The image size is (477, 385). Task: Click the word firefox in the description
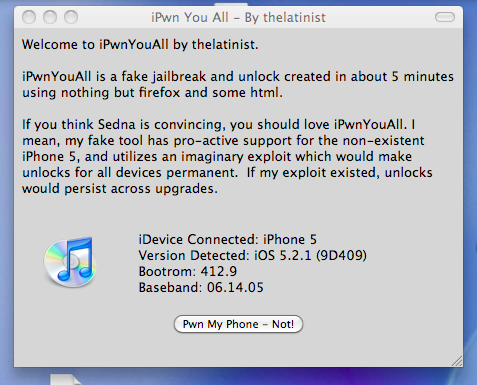click(159, 92)
